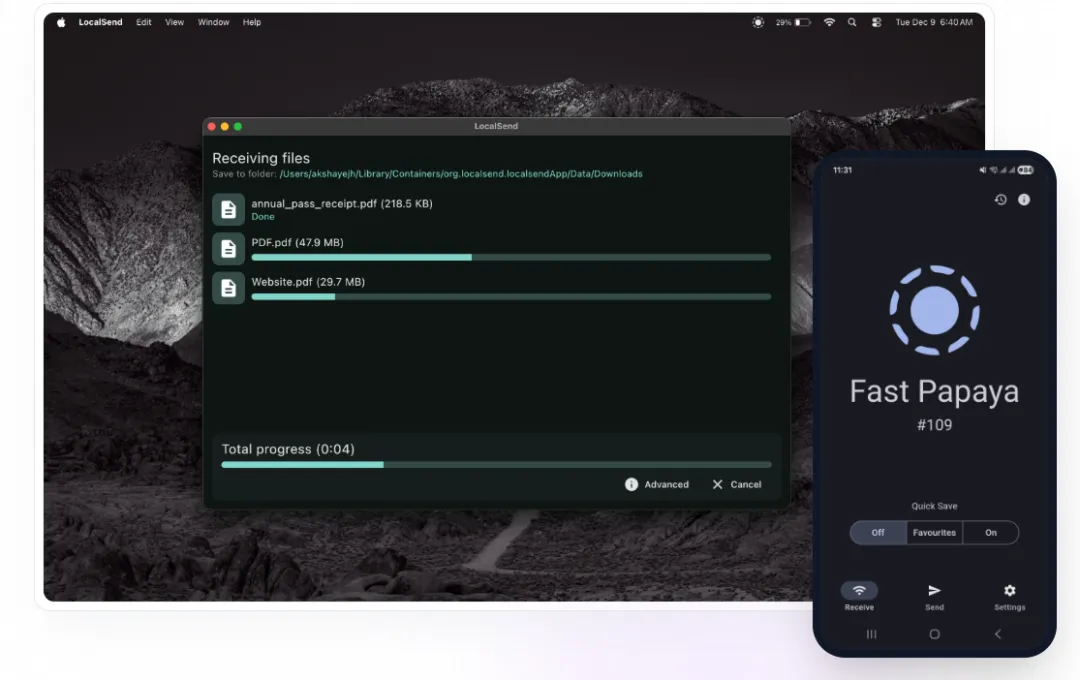Open the Apple menu
1080x680 pixels.
tap(61, 22)
